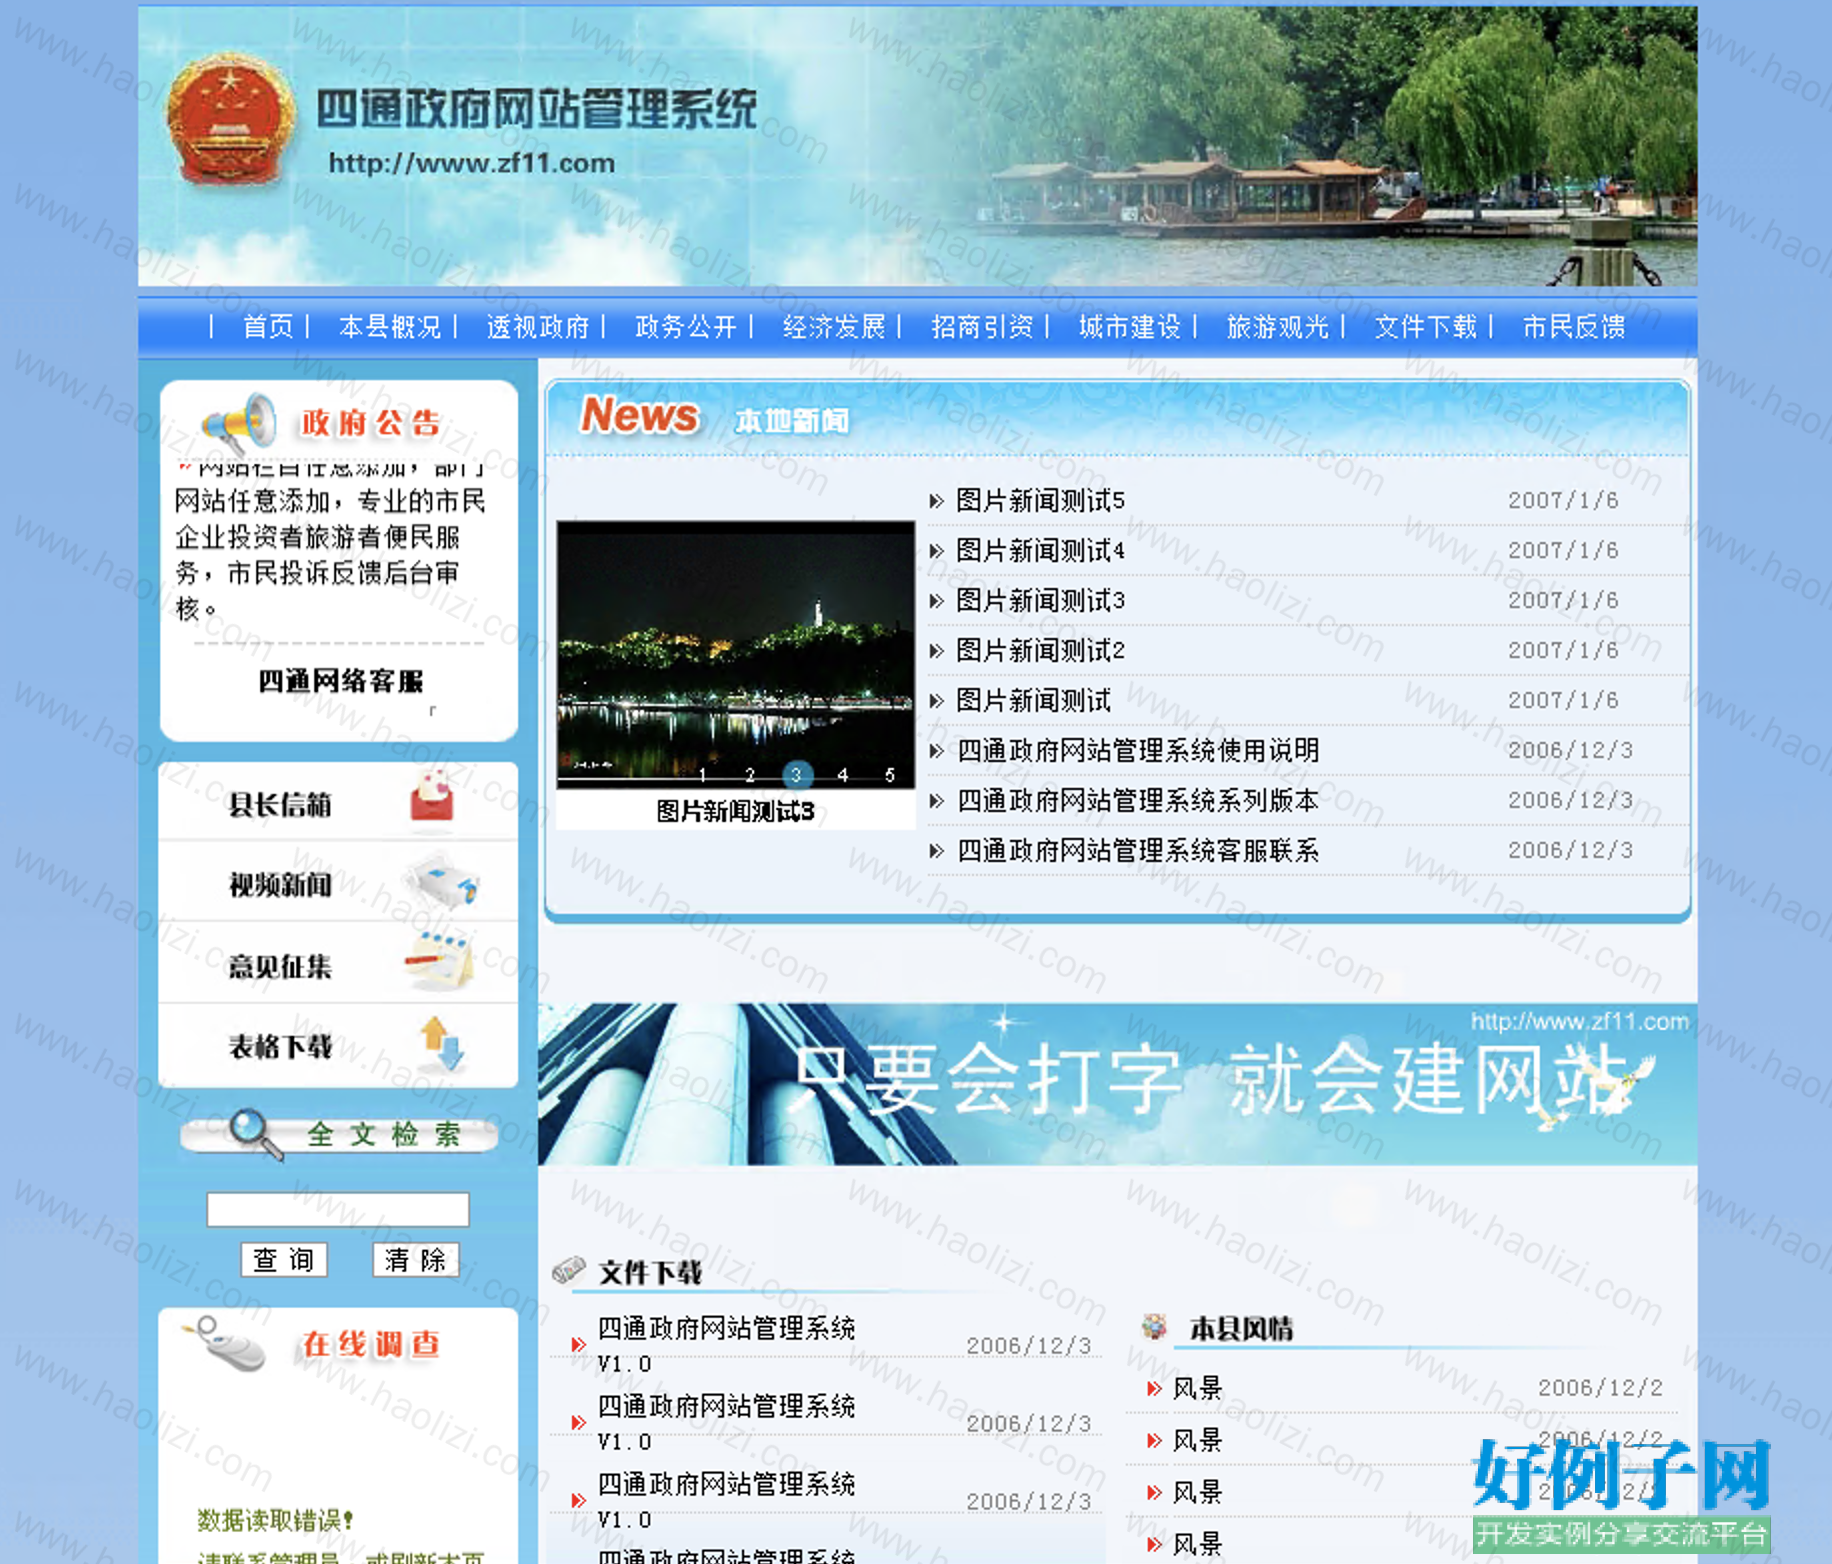Click the 图片新闻测试3 caption under the slideshow
The image size is (1832, 1564).
pos(735,811)
